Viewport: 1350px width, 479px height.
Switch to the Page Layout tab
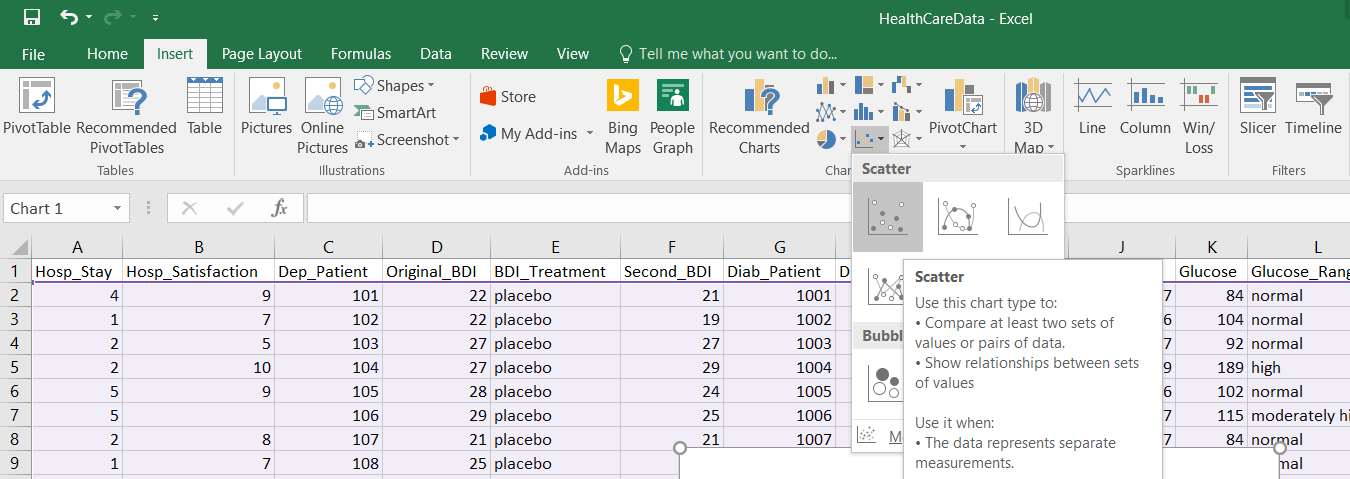[x=262, y=54]
